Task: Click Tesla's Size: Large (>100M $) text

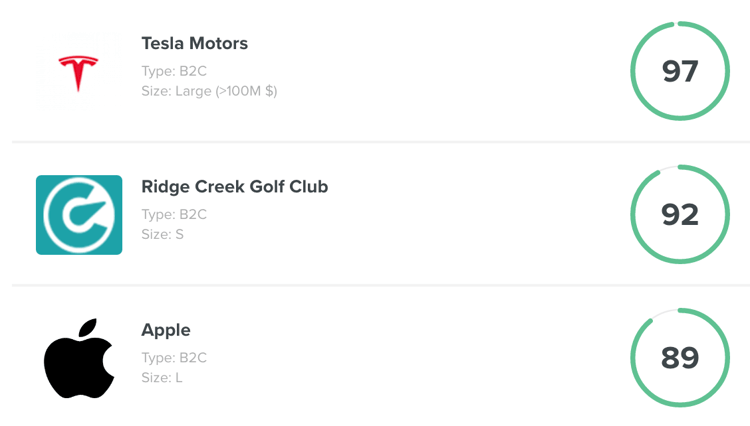Action: (210, 91)
